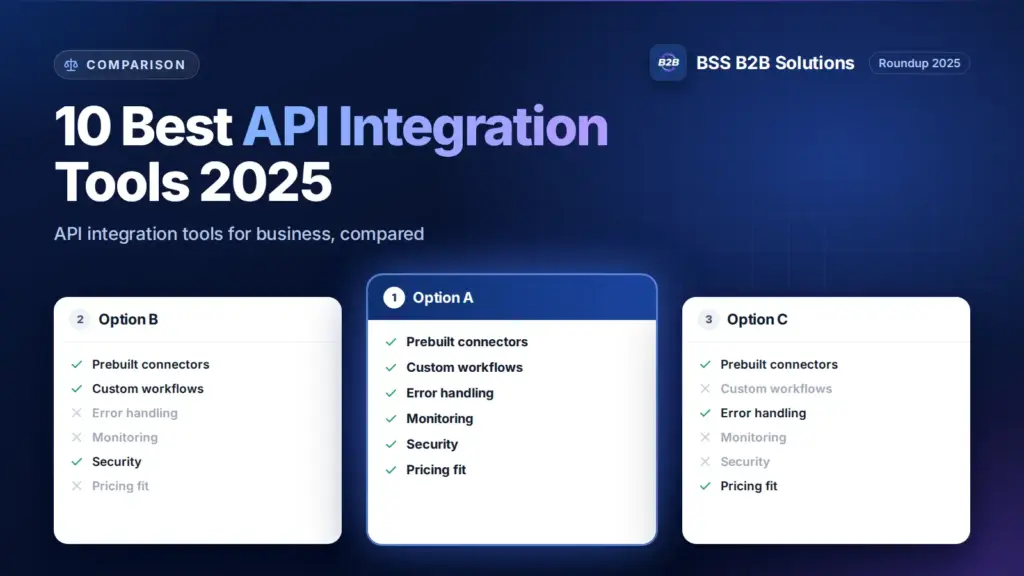1024x576 pixels.
Task: Click 'Error handling' text in Option A
Action: pos(450,393)
